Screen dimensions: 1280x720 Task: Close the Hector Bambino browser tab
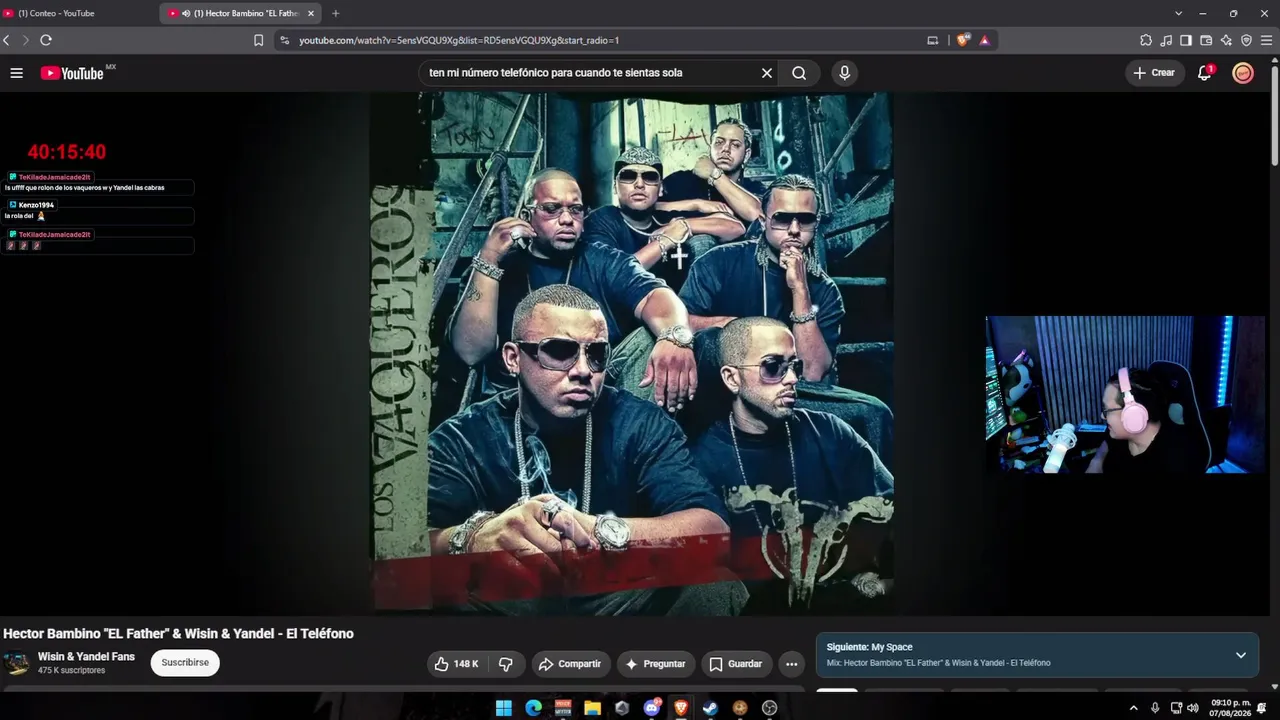[311, 13]
